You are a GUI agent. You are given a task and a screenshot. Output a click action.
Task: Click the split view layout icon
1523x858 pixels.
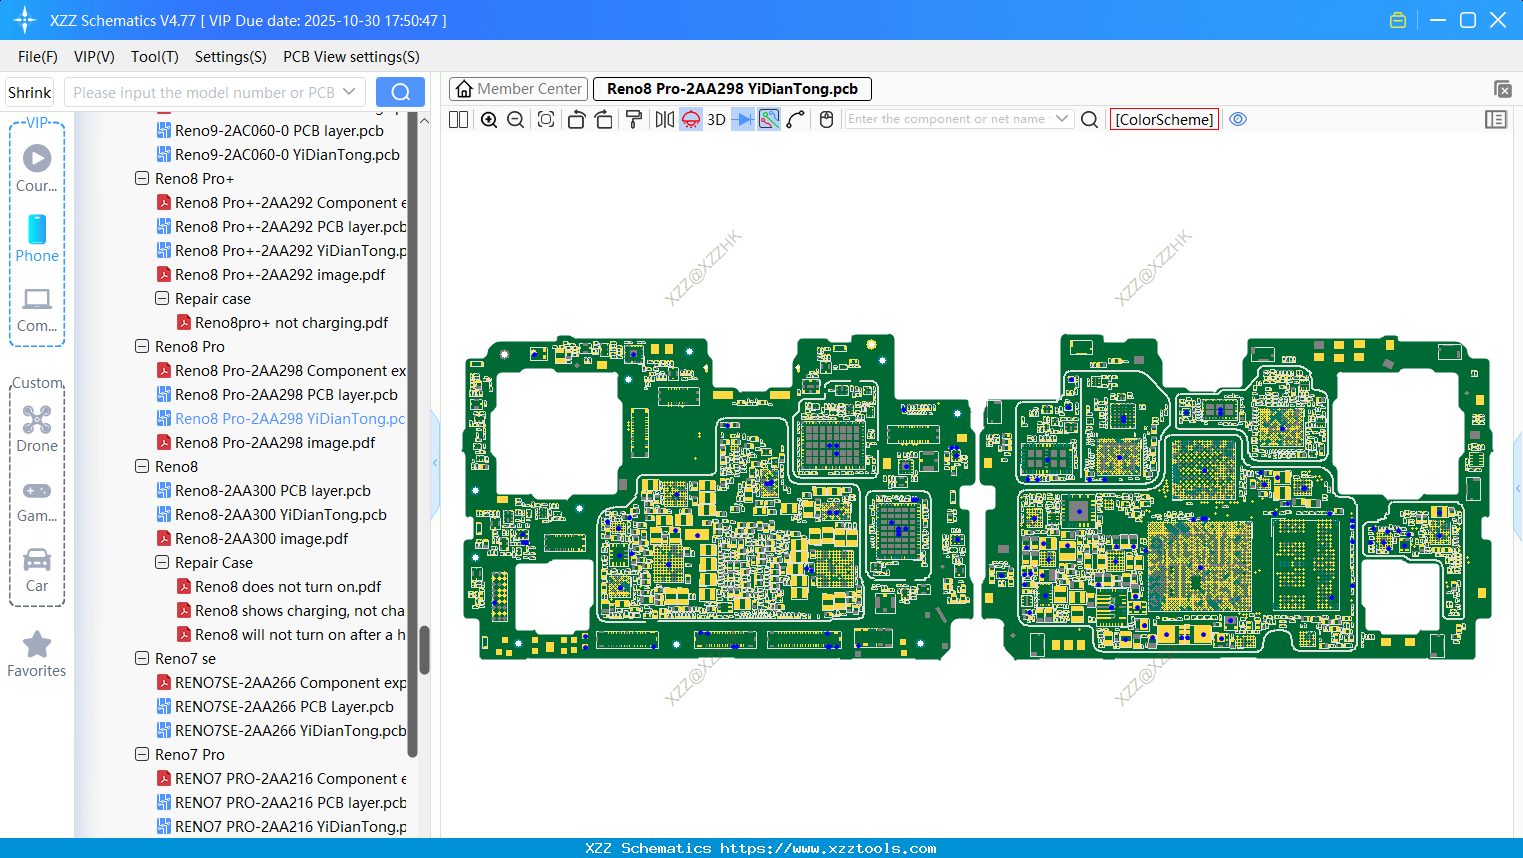pos(459,120)
